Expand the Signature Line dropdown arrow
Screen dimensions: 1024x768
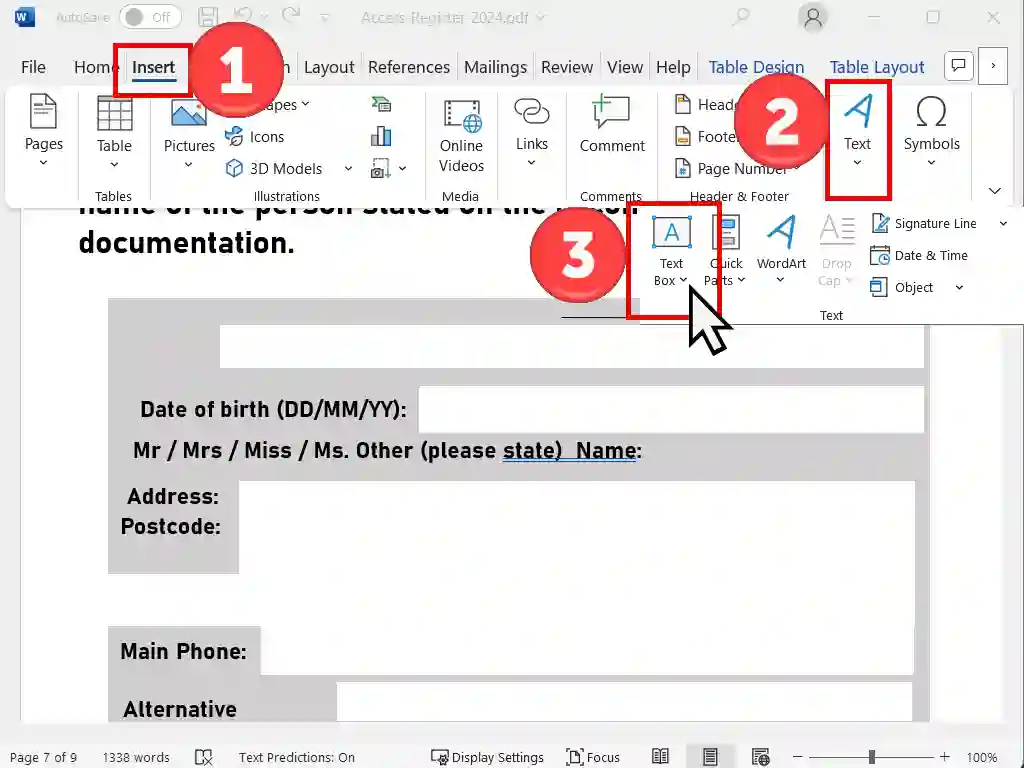point(1003,224)
